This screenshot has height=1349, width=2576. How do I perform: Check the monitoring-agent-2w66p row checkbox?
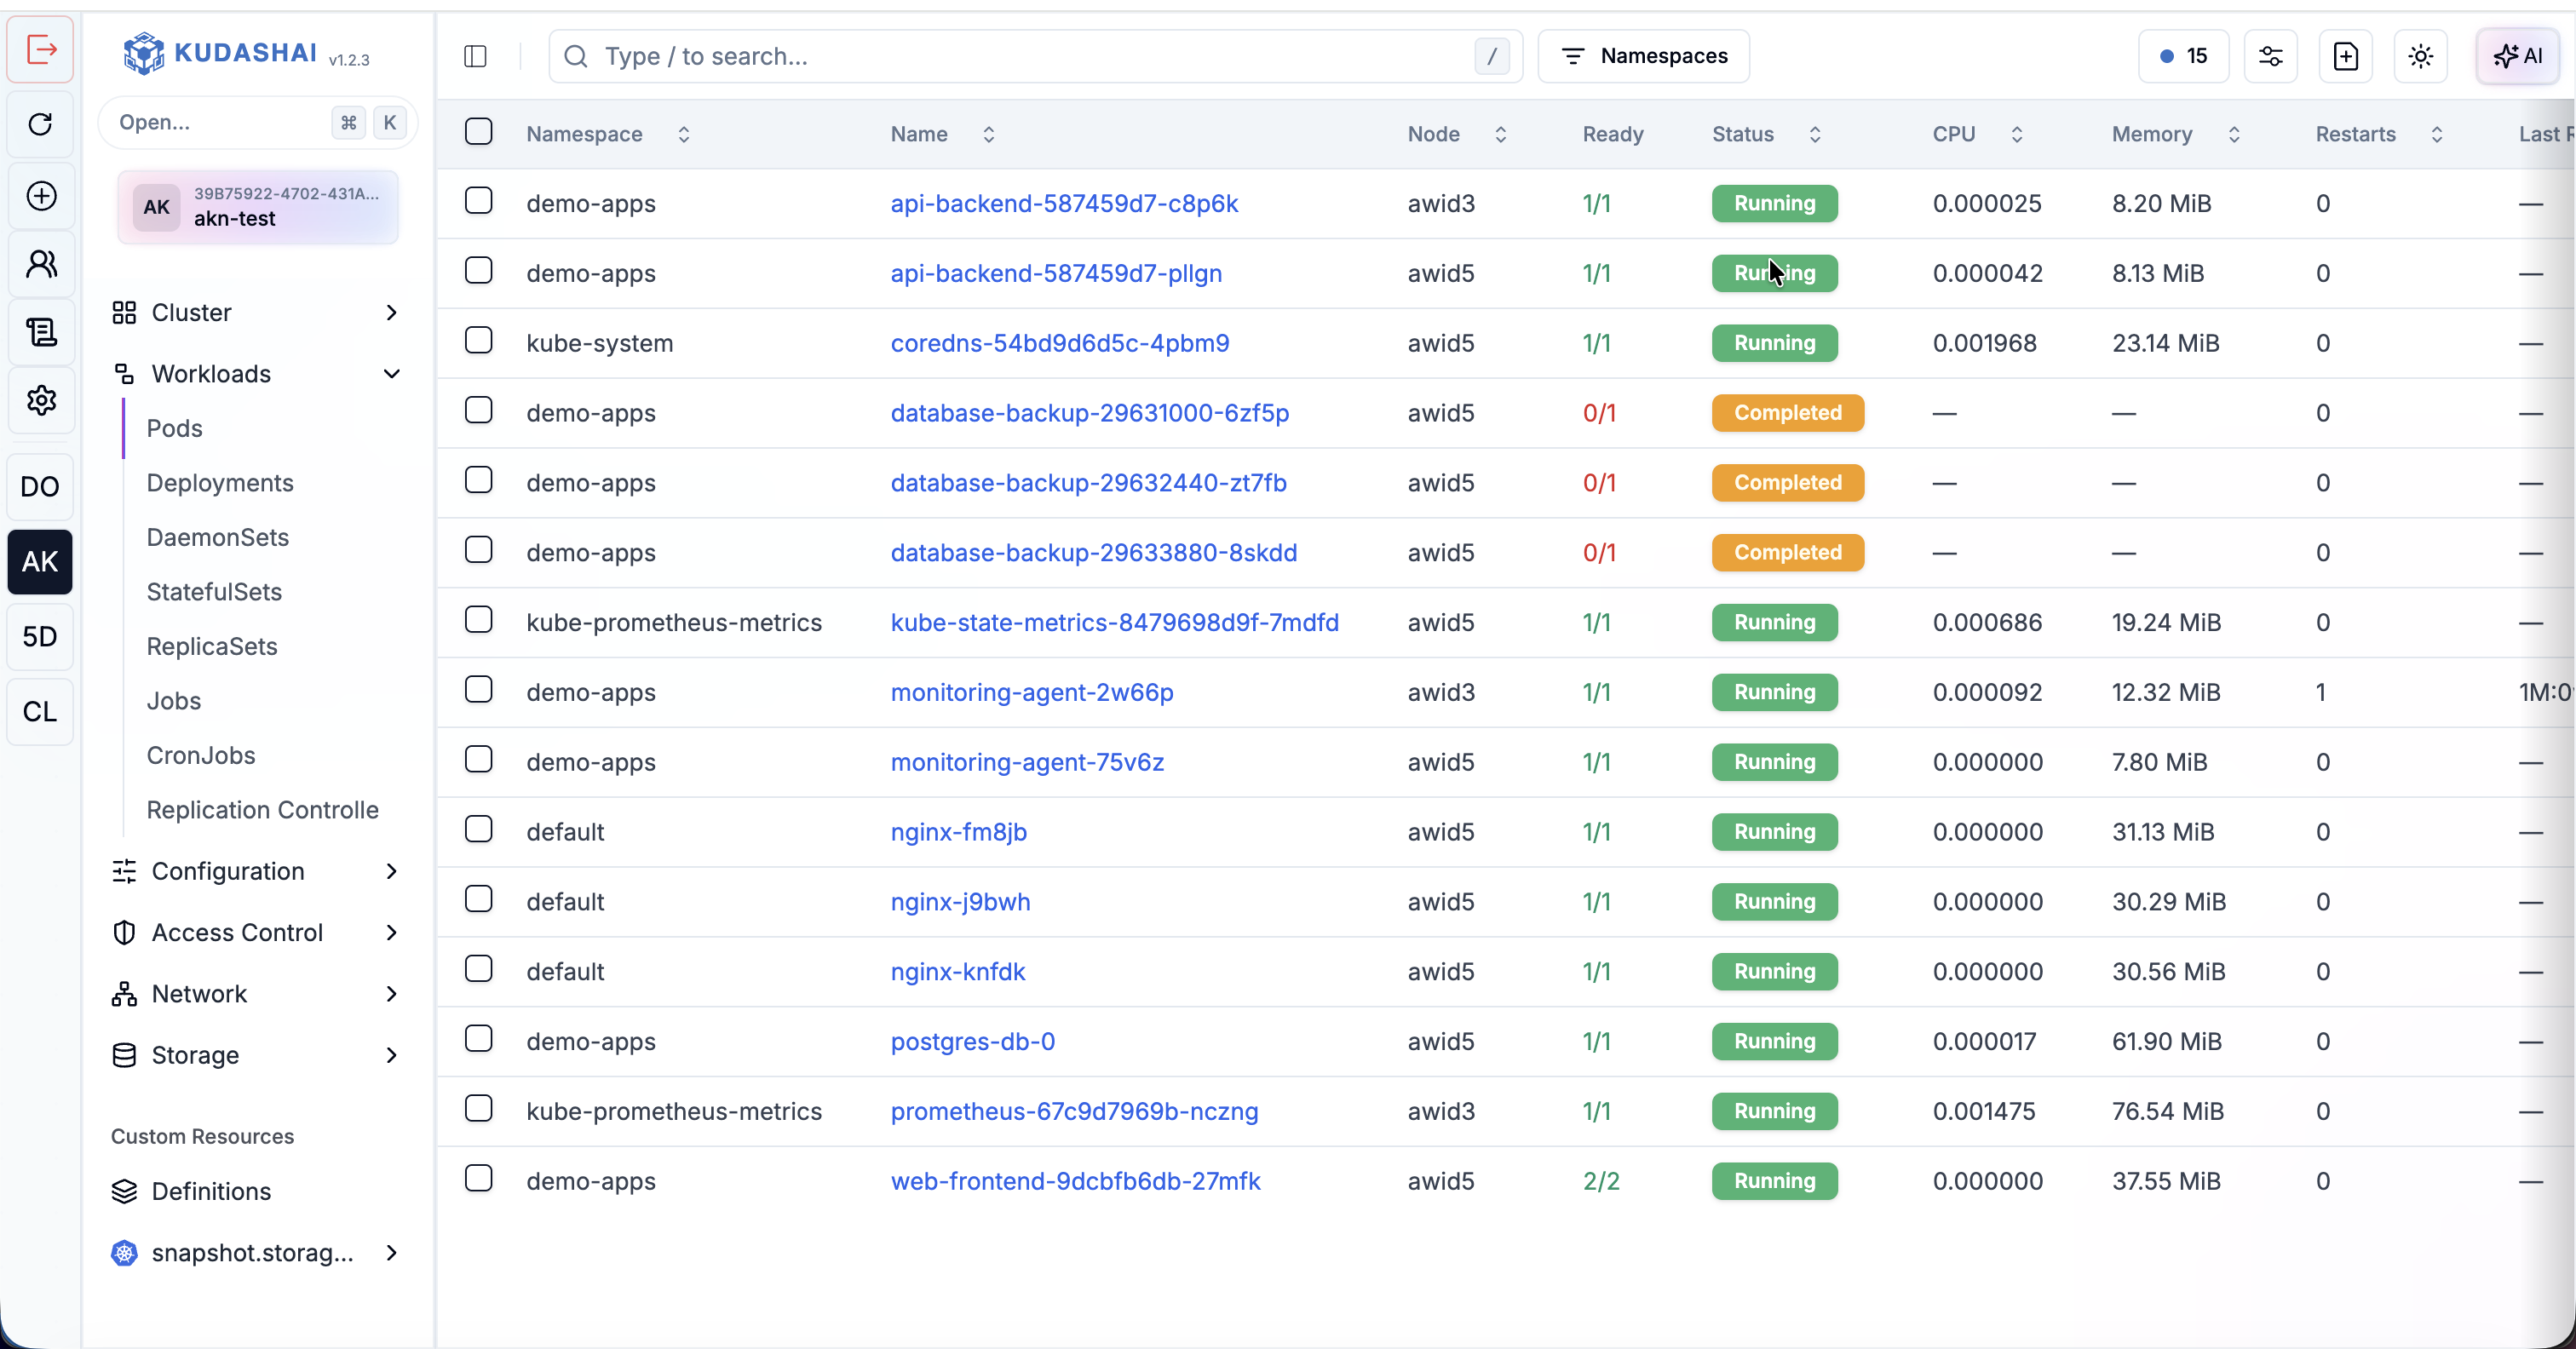coord(479,690)
